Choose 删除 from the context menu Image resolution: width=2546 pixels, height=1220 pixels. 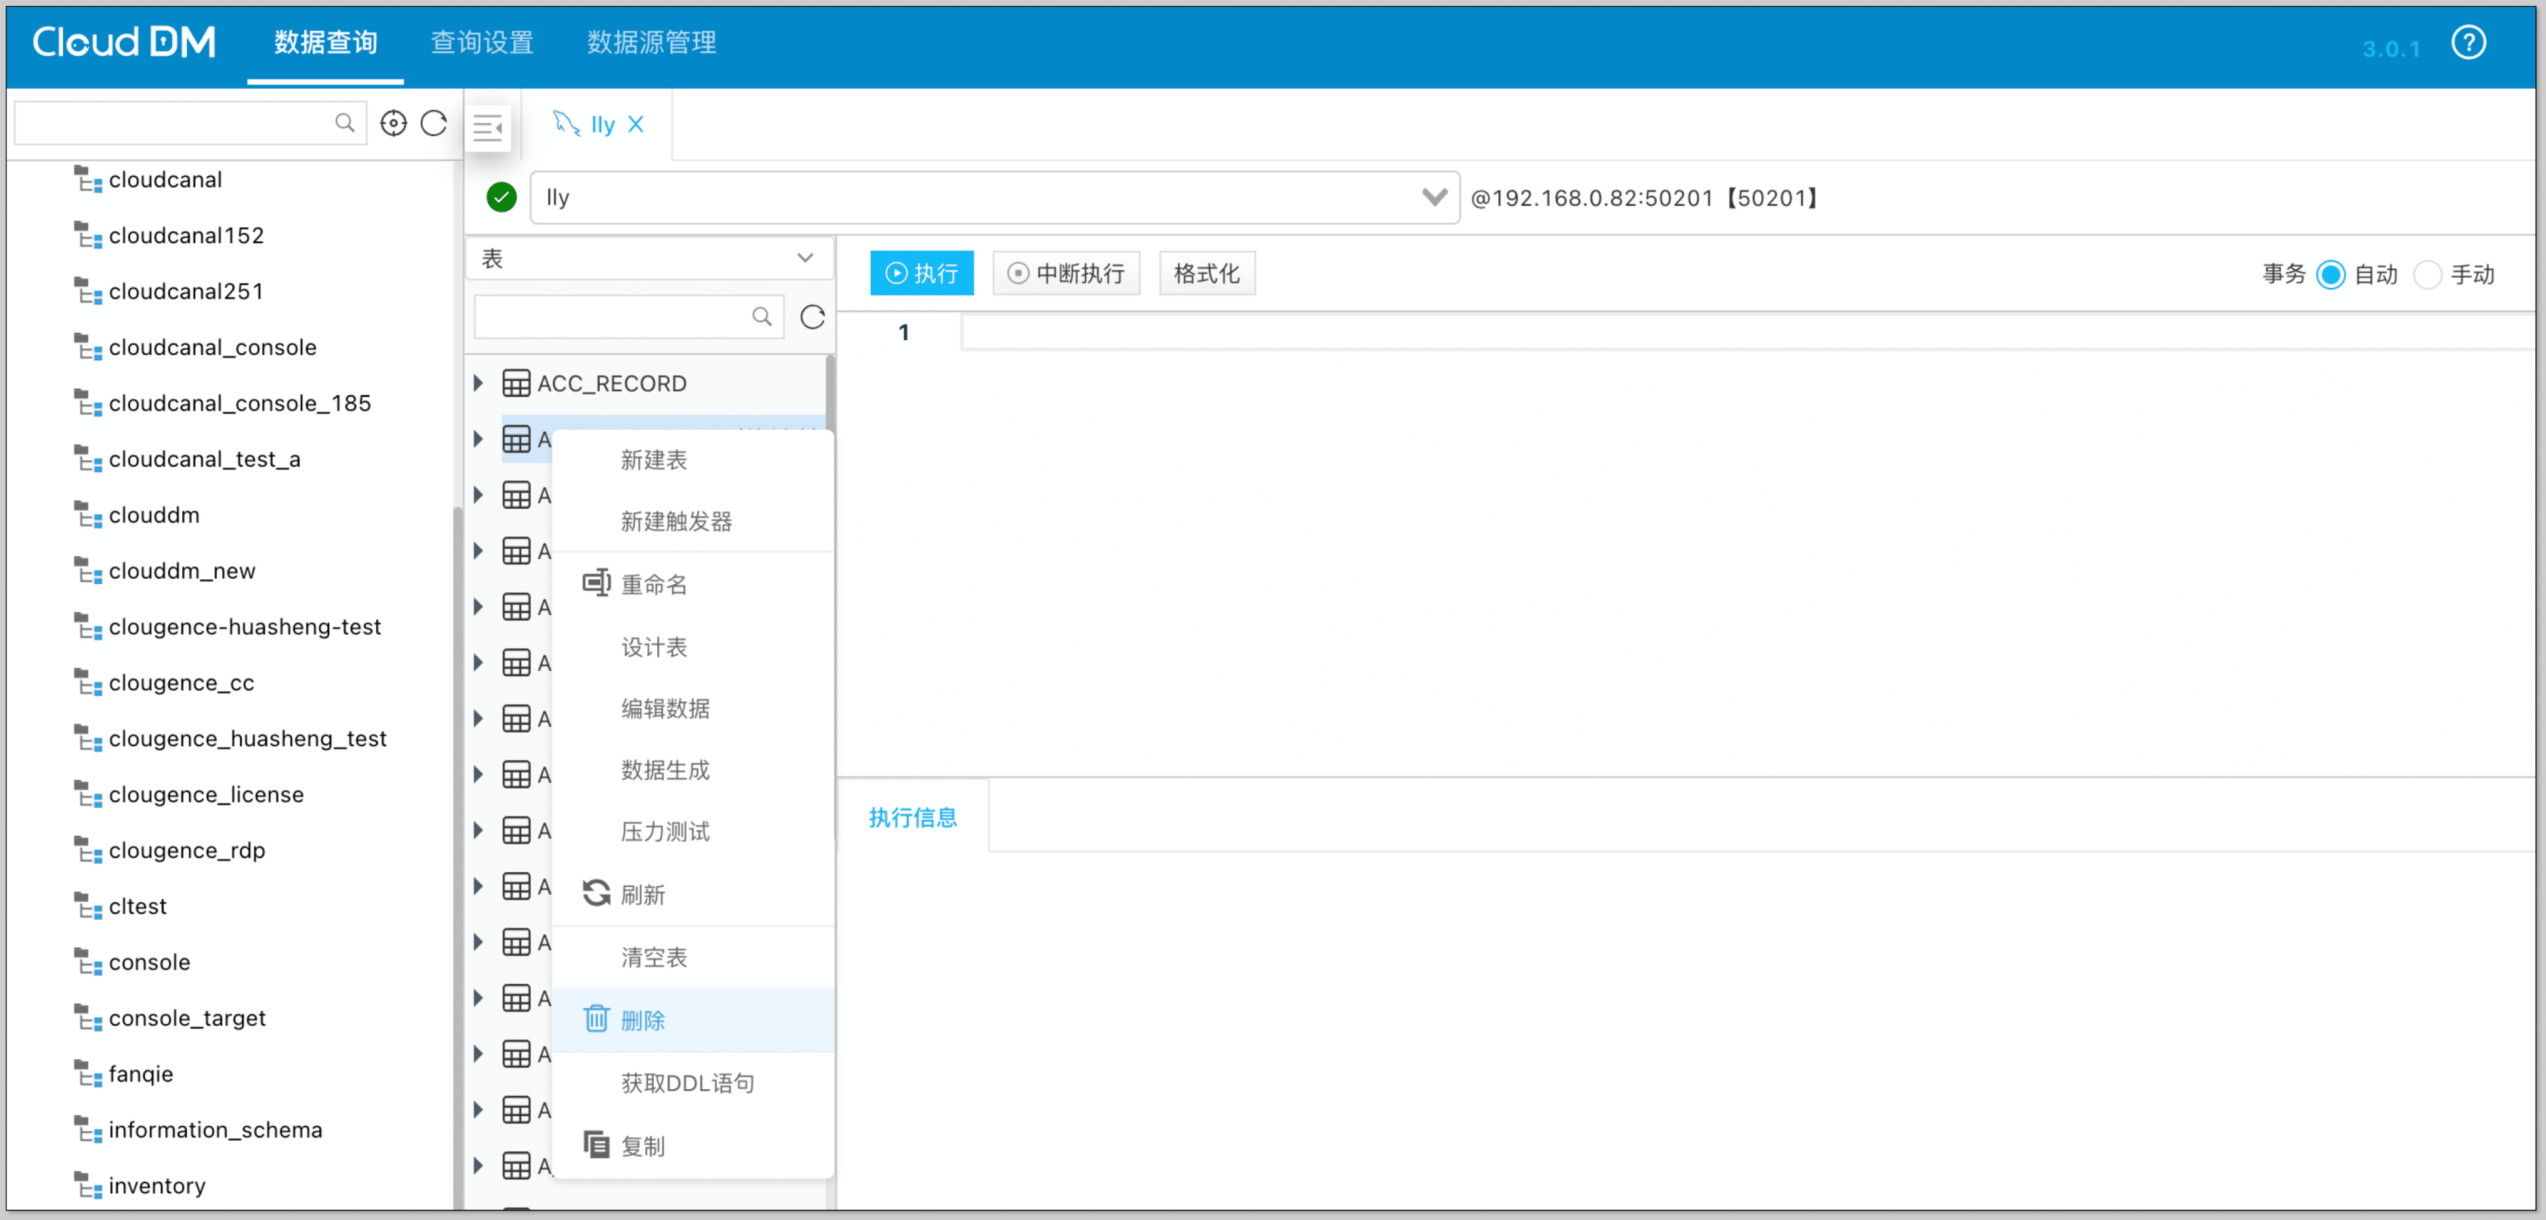[x=643, y=1020]
